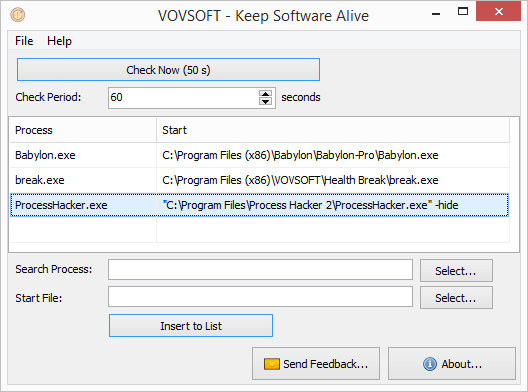528x392 pixels.
Task: Select the break.exe row
Action: coord(259,180)
